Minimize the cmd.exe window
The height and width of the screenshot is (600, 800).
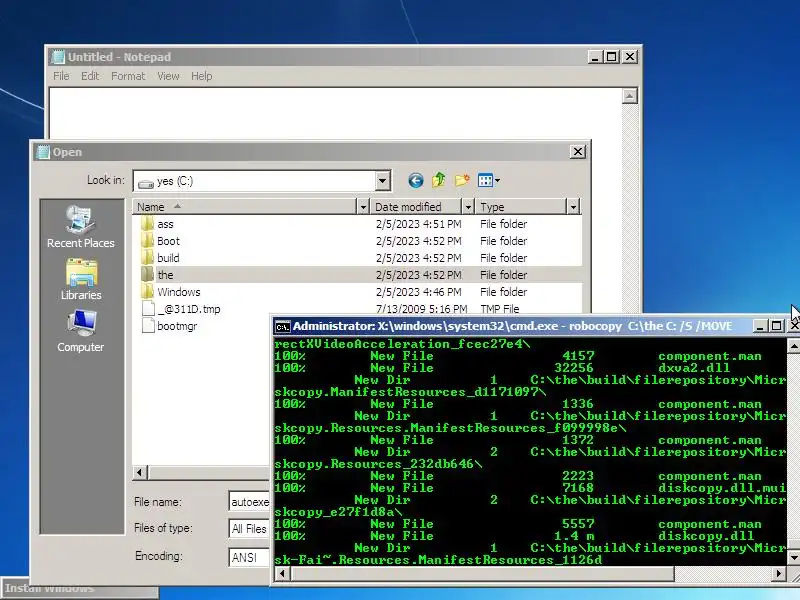coord(760,326)
